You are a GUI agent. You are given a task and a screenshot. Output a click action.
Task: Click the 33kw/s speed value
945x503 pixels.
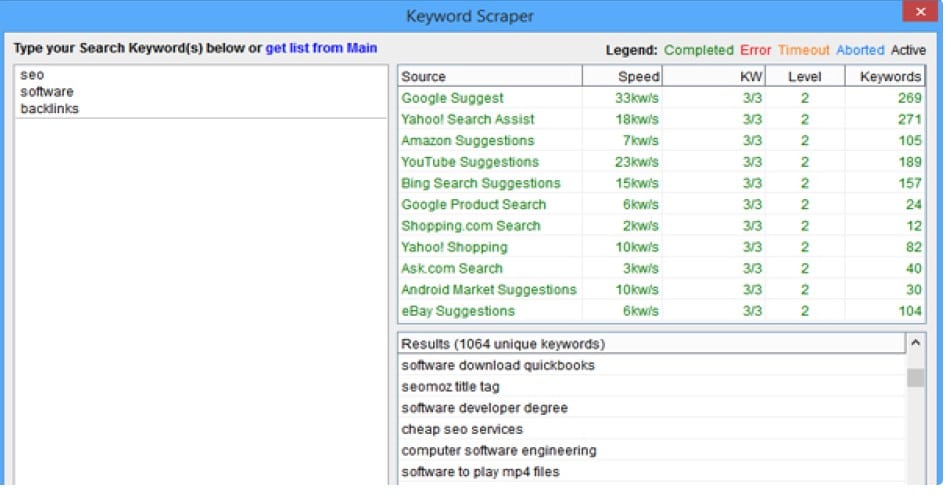tap(636, 98)
